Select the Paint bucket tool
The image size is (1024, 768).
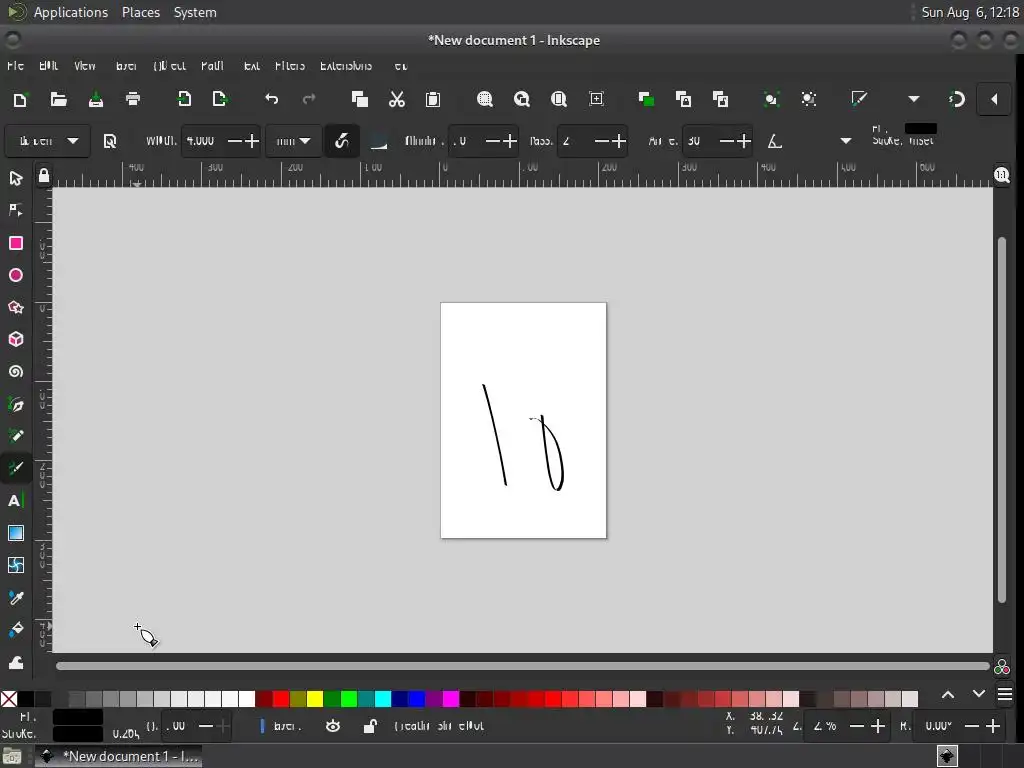point(16,630)
